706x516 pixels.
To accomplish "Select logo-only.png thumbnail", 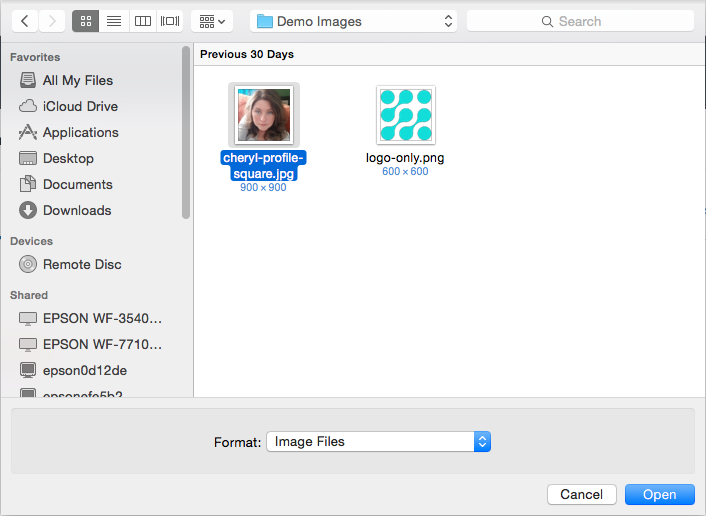I will 406,115.
